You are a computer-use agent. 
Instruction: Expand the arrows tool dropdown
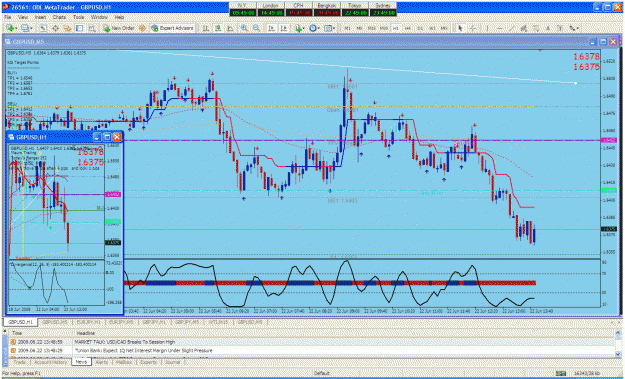coord(578,28)
